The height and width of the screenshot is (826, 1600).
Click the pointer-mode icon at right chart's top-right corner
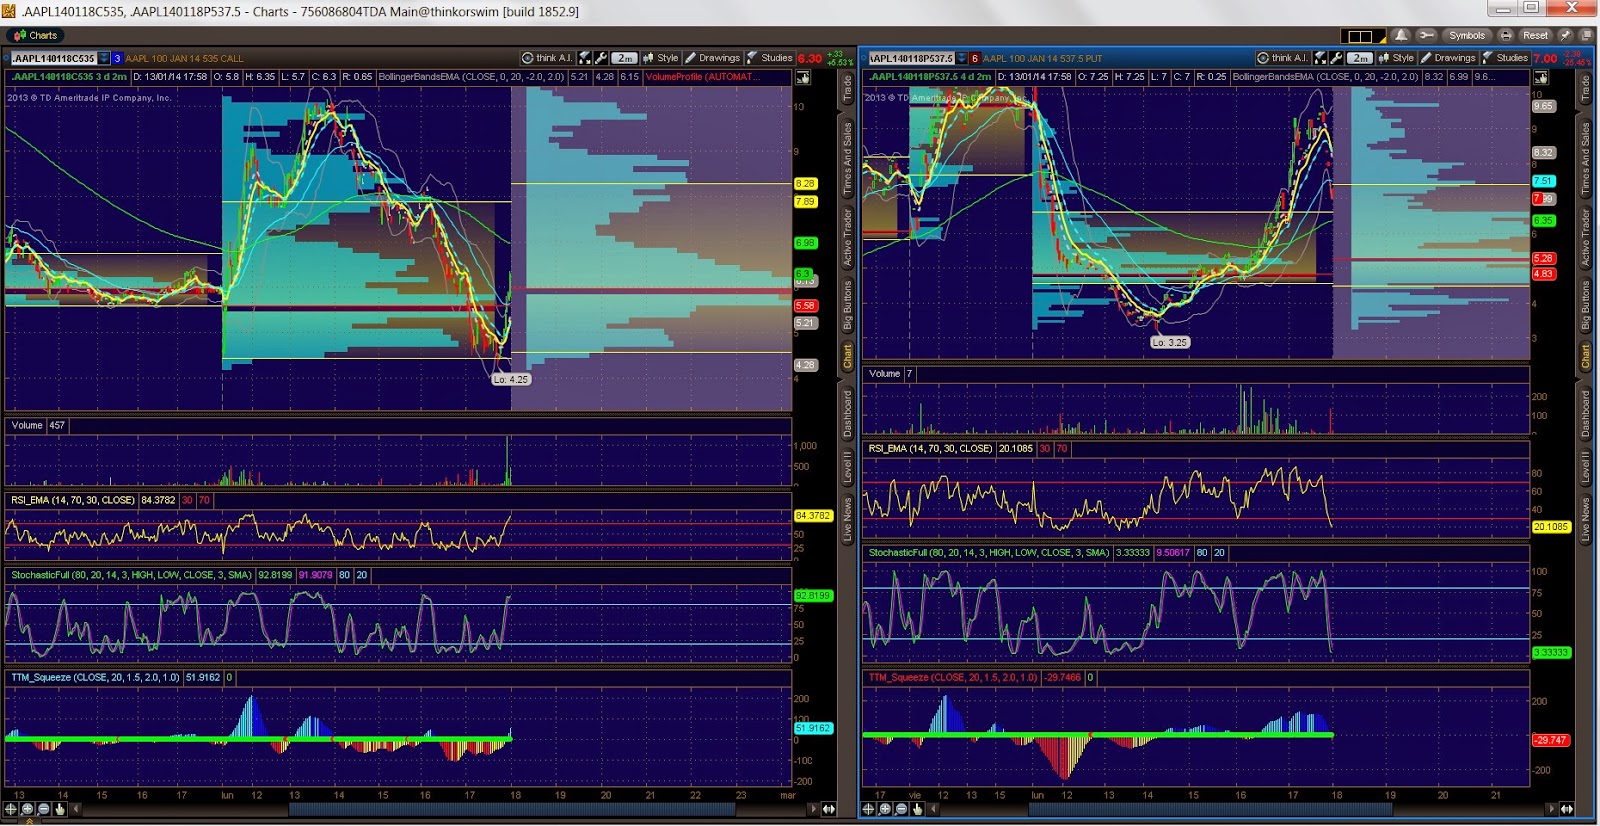[1541, 77]
